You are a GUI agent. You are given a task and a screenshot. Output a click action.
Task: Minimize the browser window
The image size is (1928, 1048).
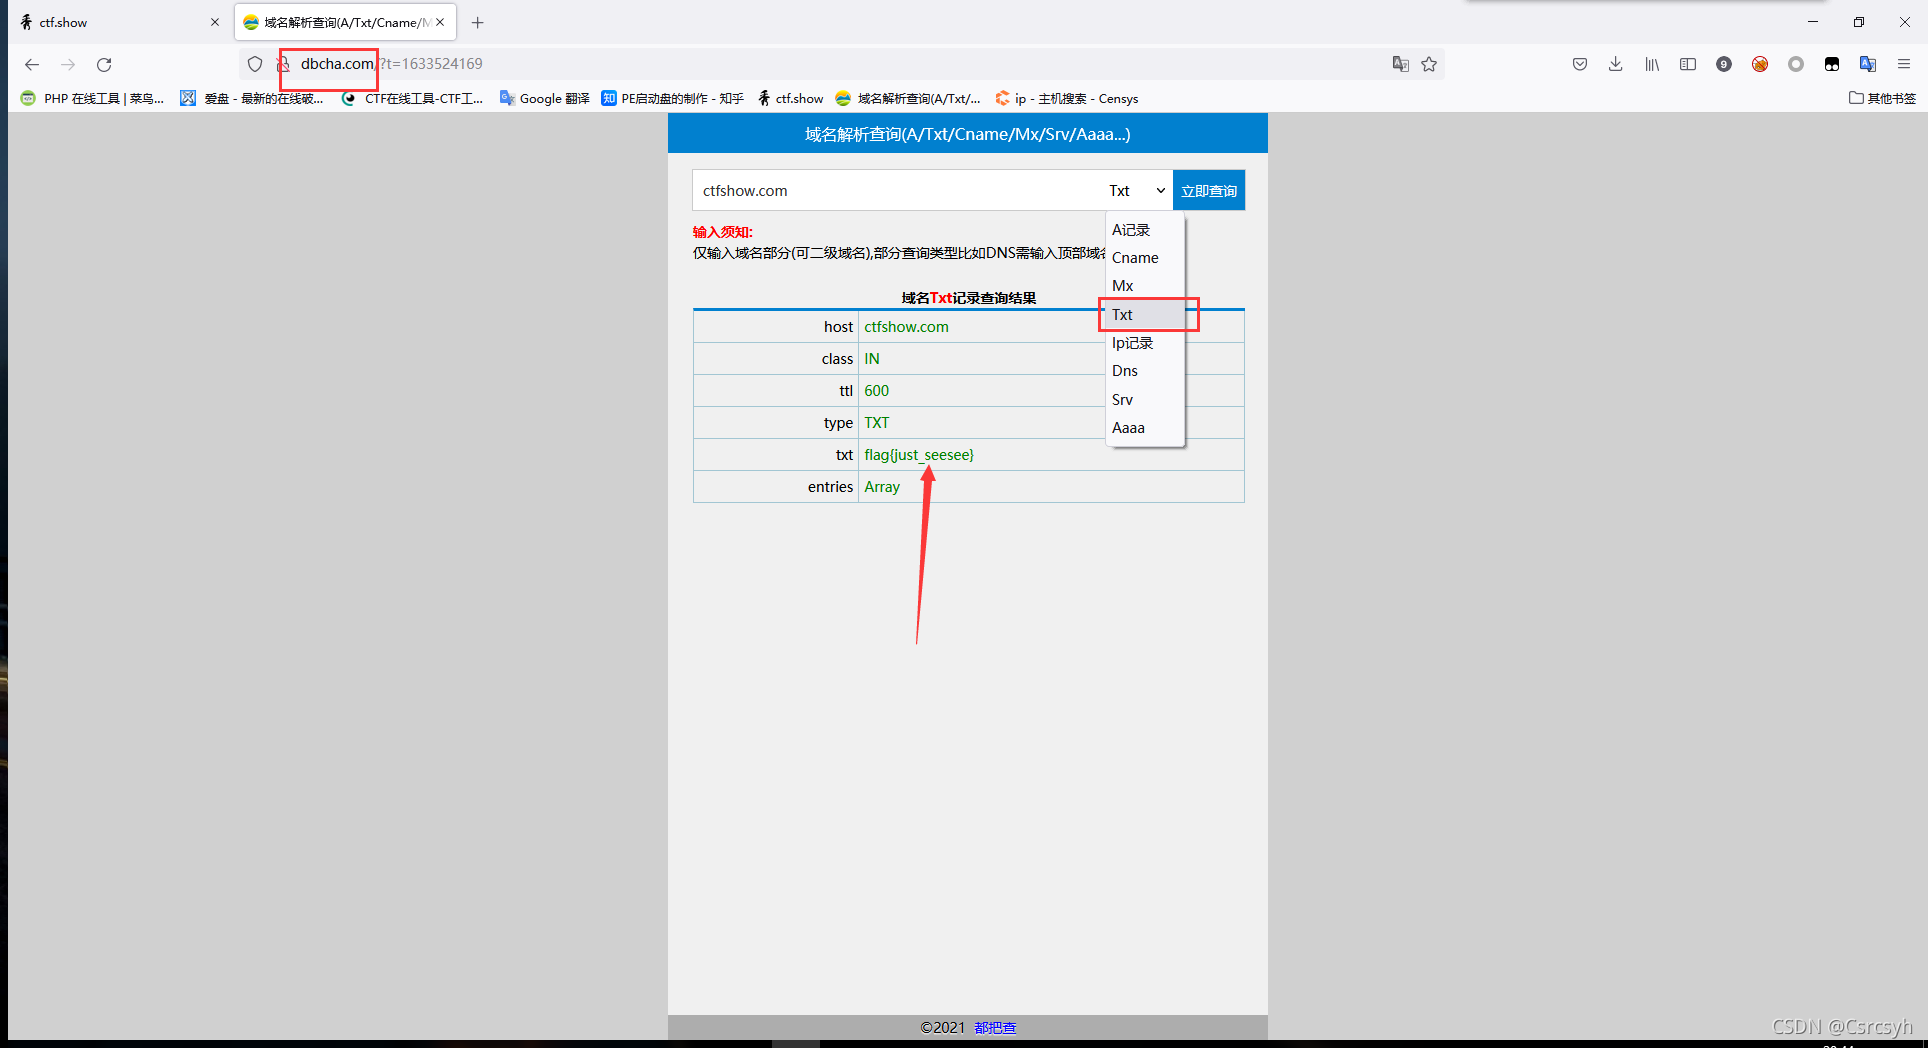coord(1813,22)
